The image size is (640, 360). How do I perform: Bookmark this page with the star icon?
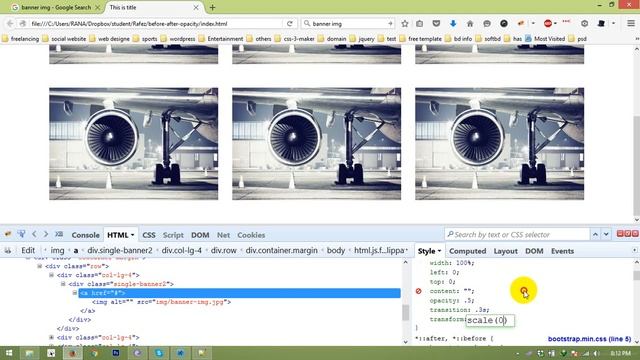pyautogui.click(x=404, y=24)
